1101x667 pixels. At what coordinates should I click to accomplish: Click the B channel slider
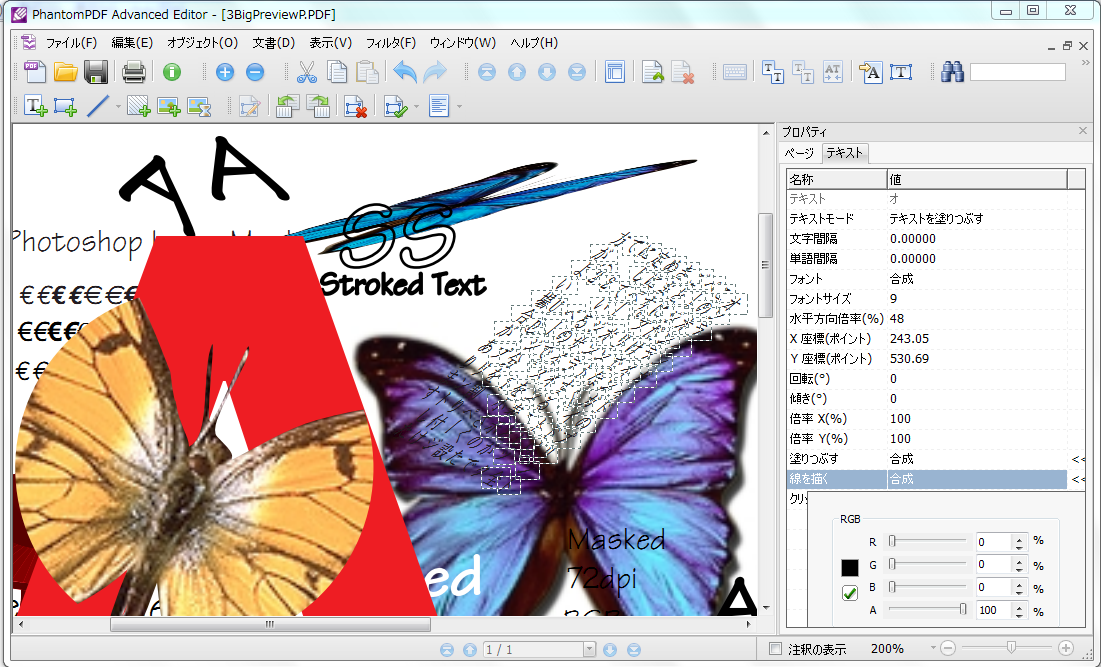928,587
